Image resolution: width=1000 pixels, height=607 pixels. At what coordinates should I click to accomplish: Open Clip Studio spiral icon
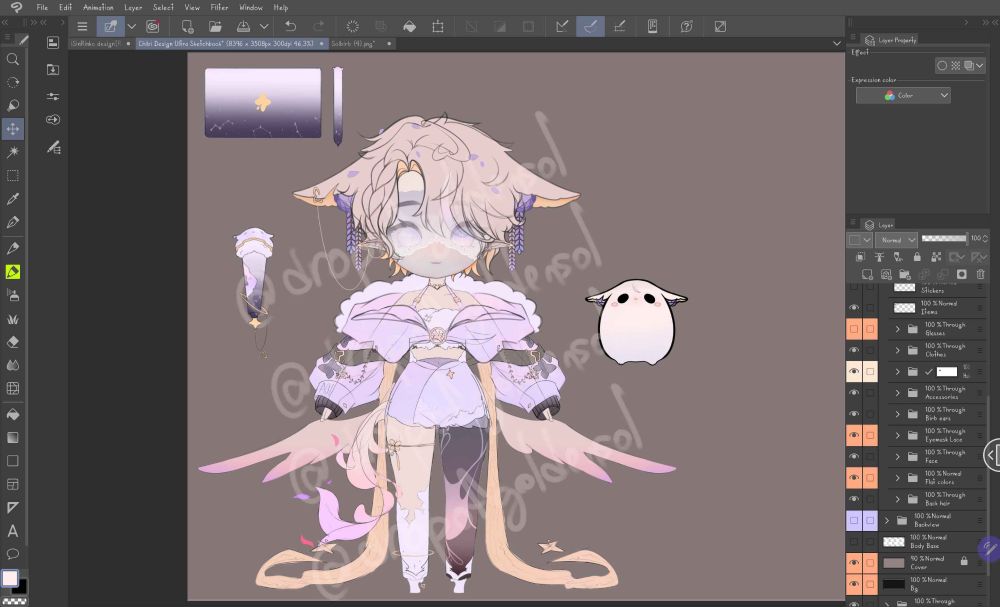click(x=152, y=26)
